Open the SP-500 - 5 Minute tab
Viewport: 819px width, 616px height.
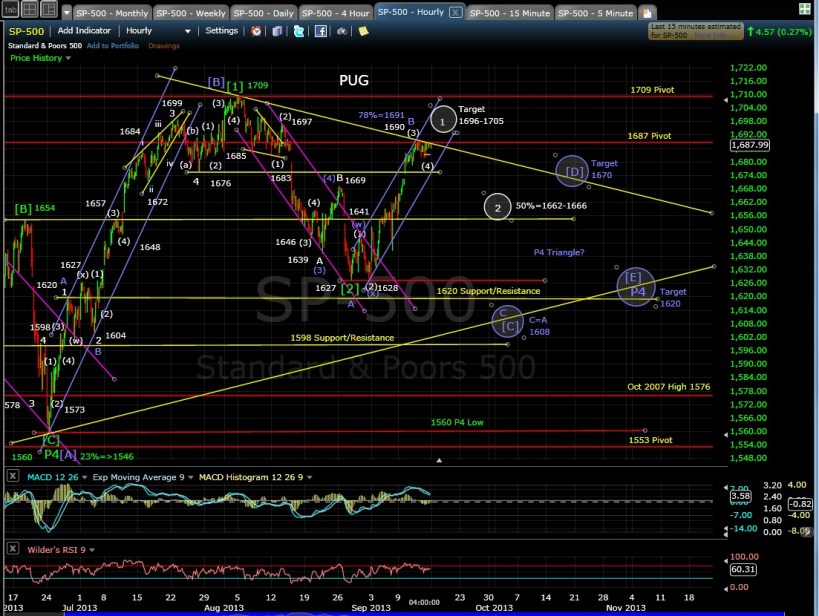point(595,13)
